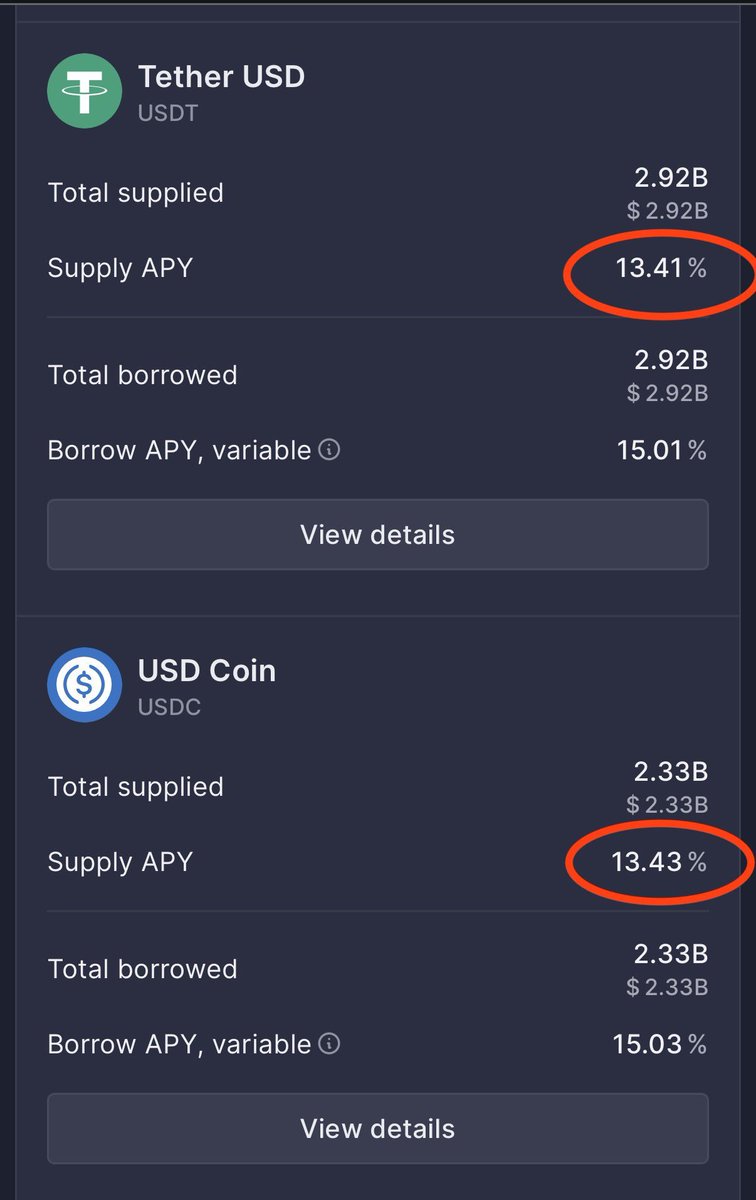The height and width of the screenshot is (1200, 756).
Task: Click the circled 13.41% Supply APY value
Action: pos(661,268)
